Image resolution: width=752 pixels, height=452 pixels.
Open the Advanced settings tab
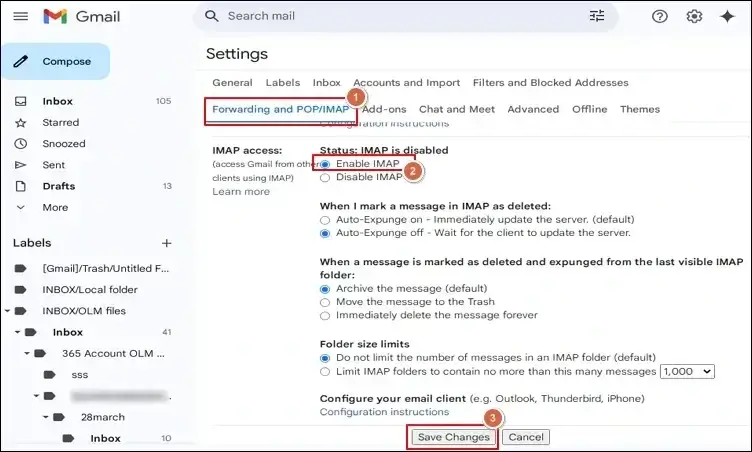(x=533, y=109)
